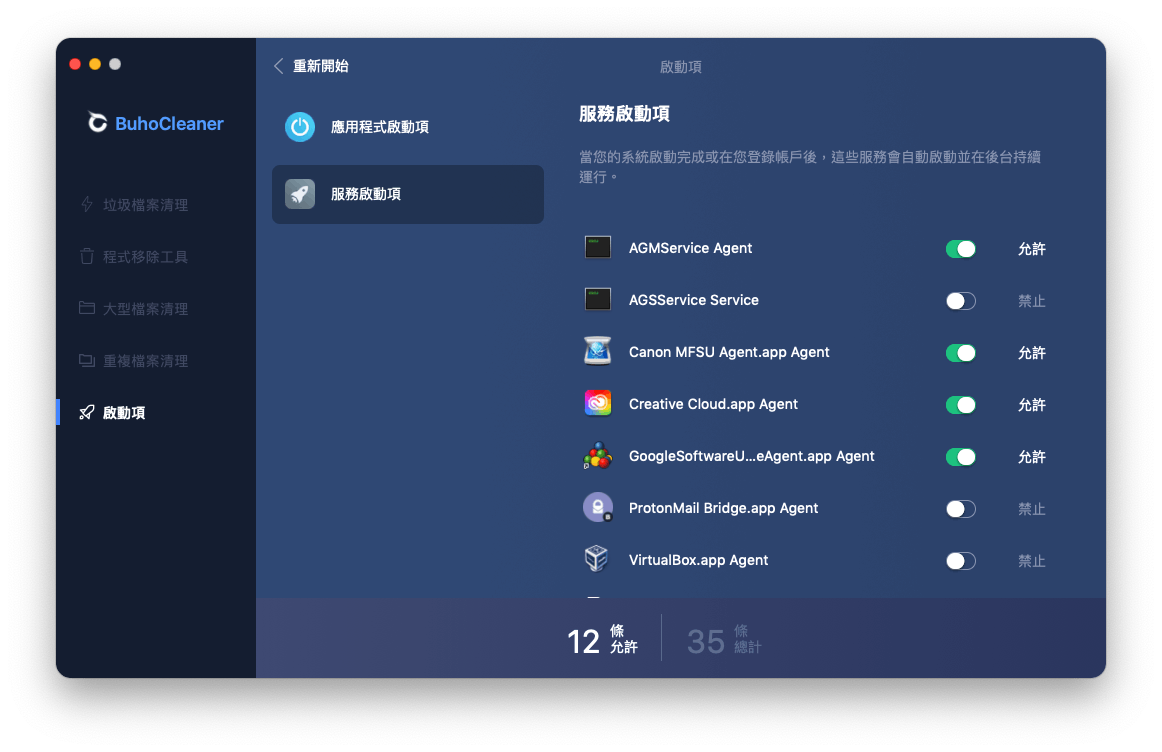Image resolution: width=1162 pixels, height=752 pixels.
Task: Click the ProtonMail Bridge app icon
Action: [597, 508]
